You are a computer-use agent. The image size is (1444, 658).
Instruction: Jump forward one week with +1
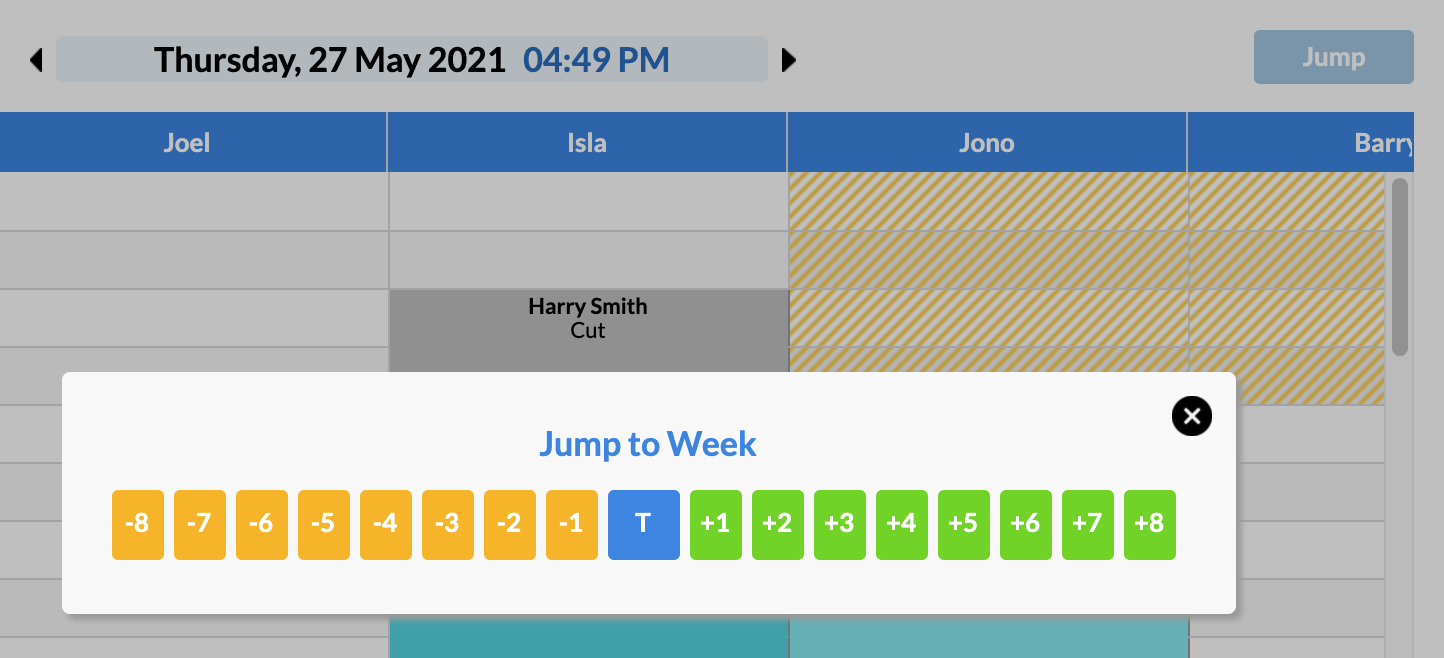715,524
